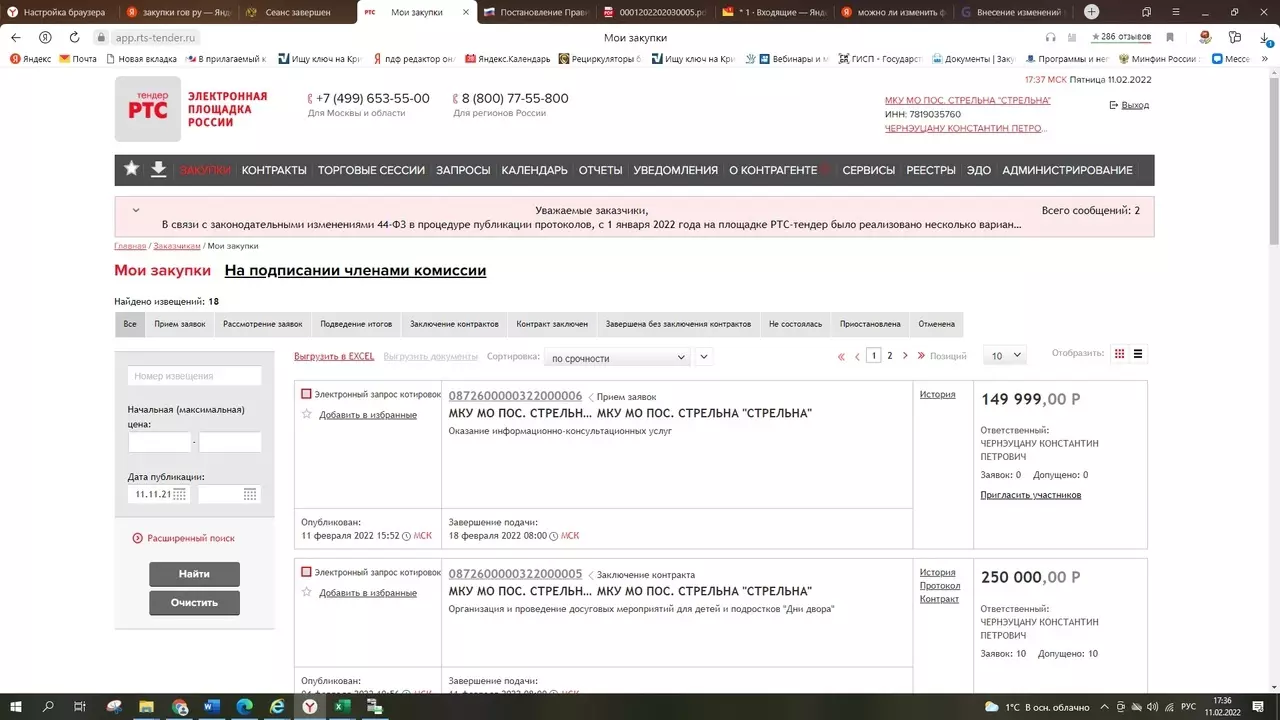Switch to grid view display icon
Image resolution: width=1280 pixels, height=720 pixels.
click(1119, 354)
